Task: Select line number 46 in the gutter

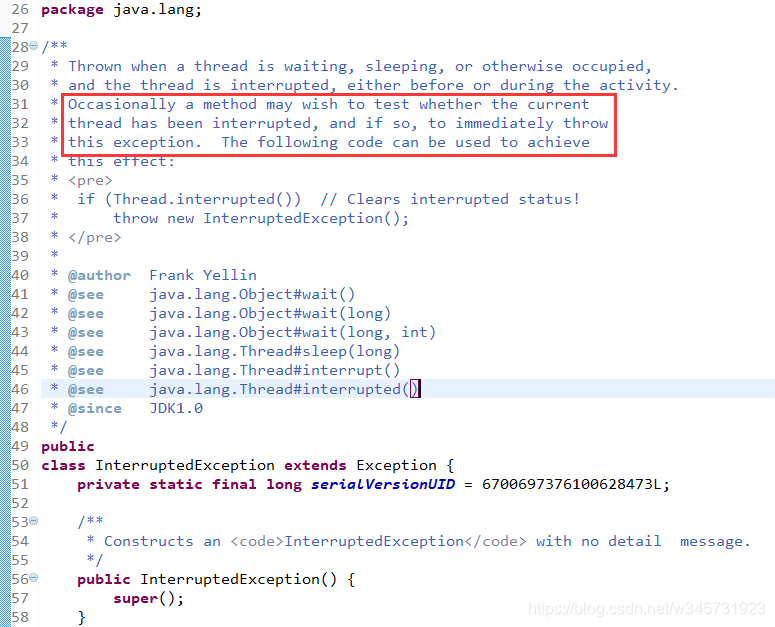Action: 20,389
